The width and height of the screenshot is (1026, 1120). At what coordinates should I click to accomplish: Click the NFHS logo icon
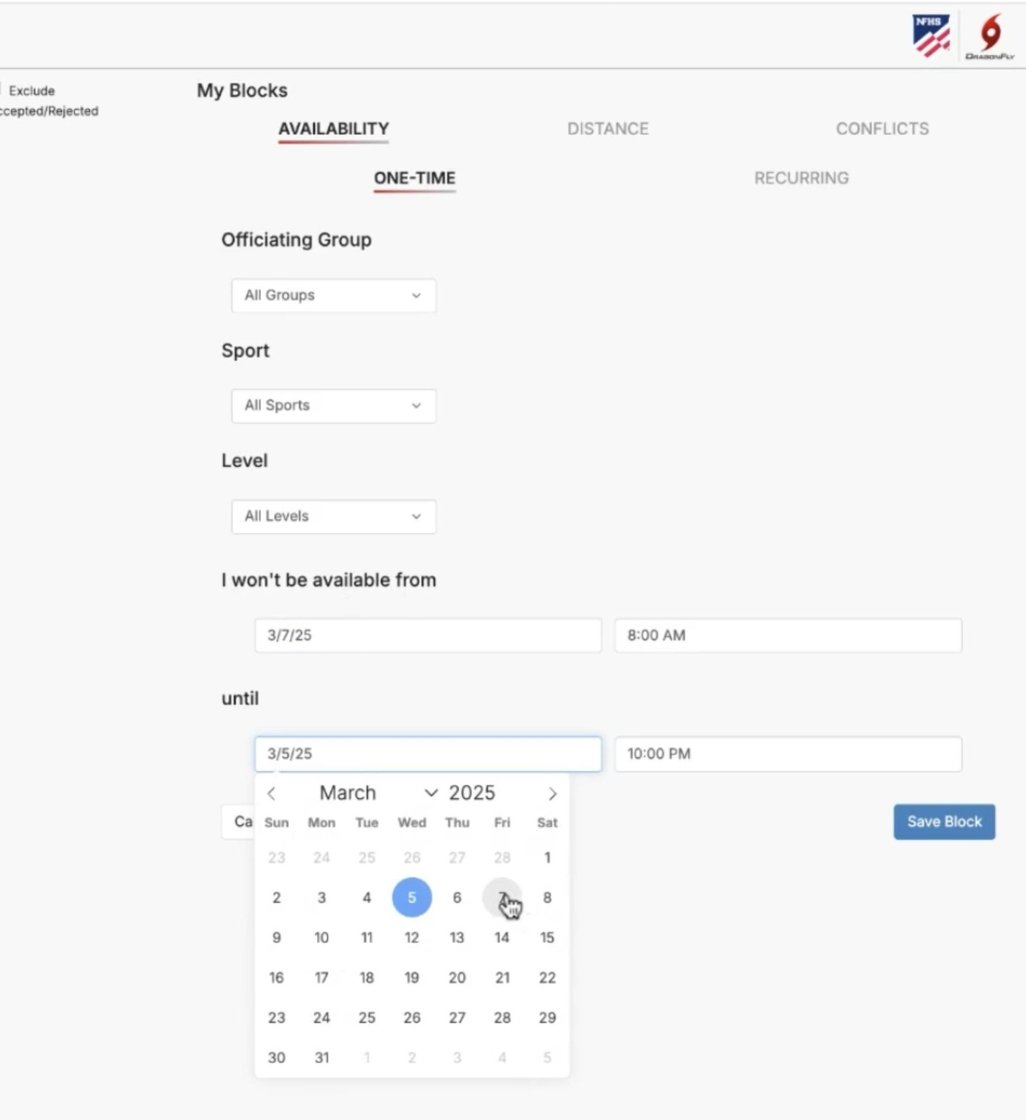point(931,36)
